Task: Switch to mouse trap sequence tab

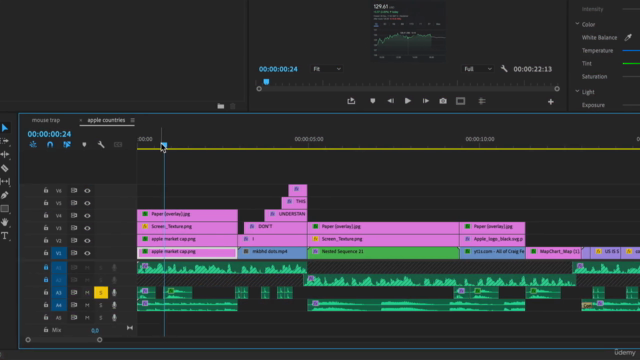Action: [46, 120]
